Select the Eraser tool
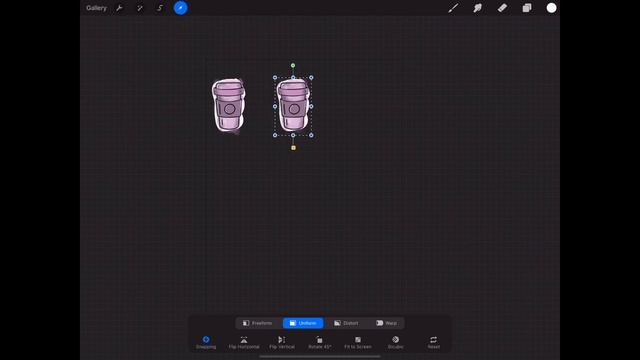Viewport: 640px width, 360px height. (x=502, y=8)
